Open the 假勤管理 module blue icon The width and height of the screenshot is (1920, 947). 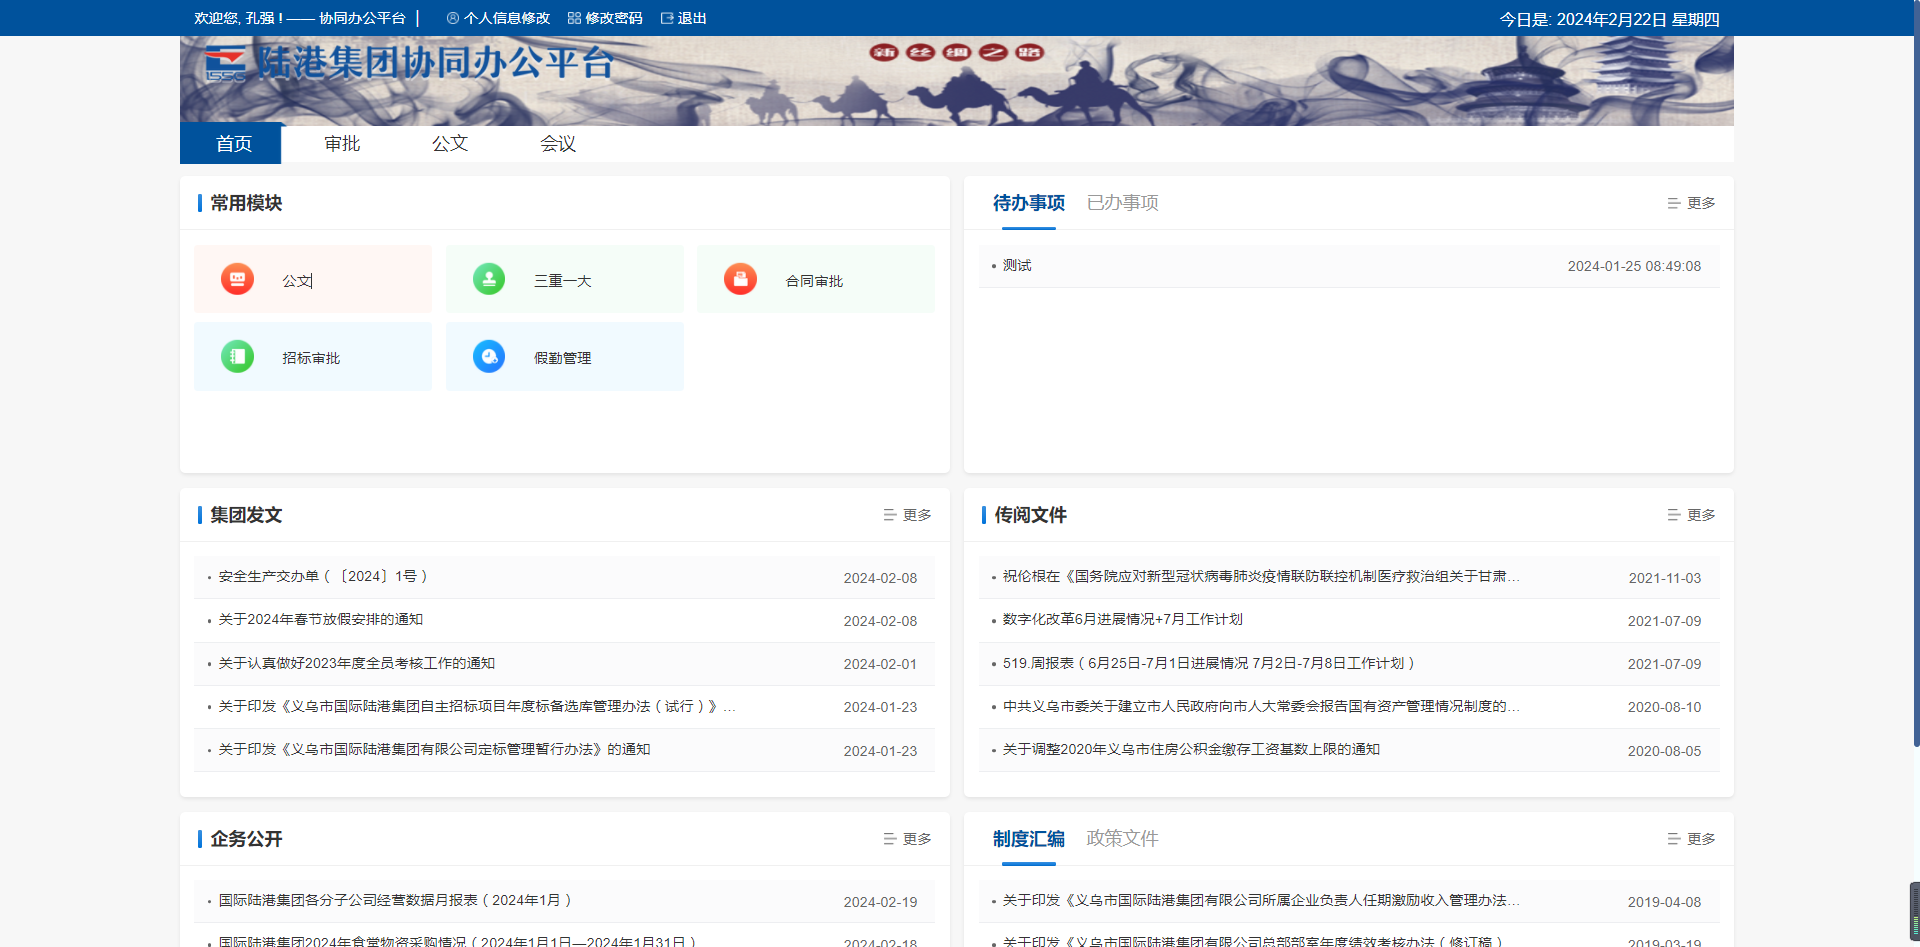click(489, 356)
